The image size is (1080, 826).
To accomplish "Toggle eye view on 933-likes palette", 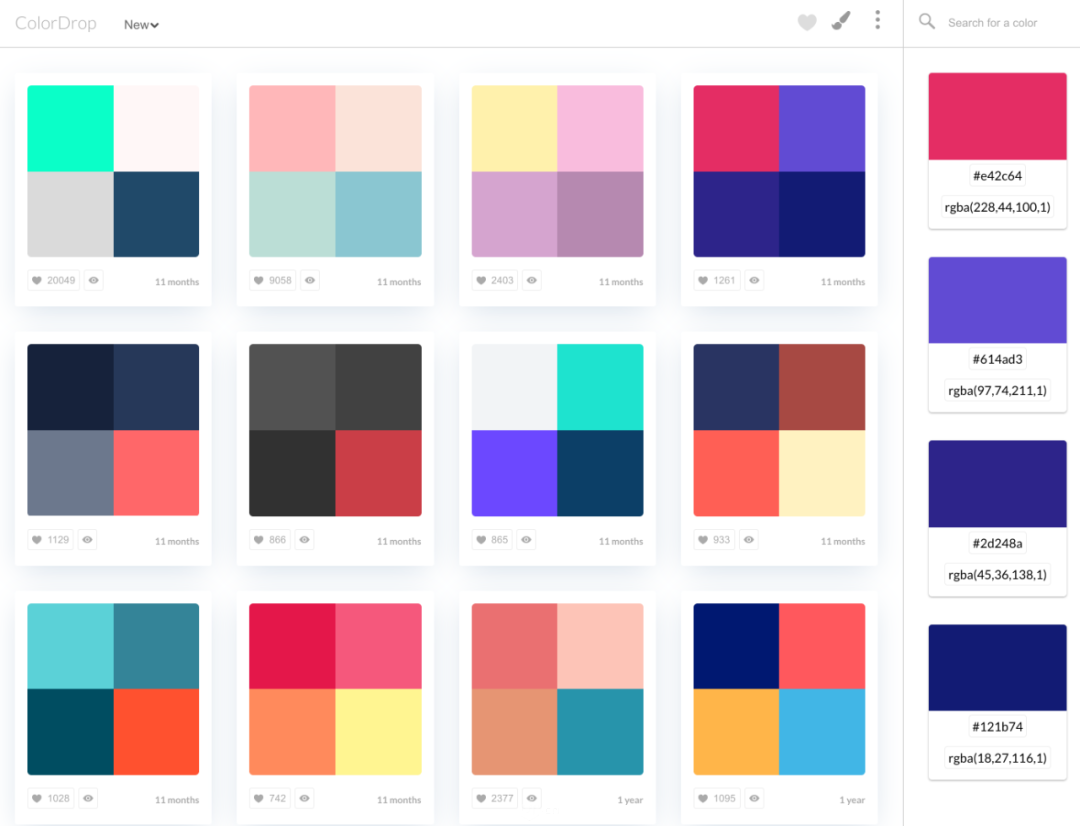I will click(x=749, y=539).
